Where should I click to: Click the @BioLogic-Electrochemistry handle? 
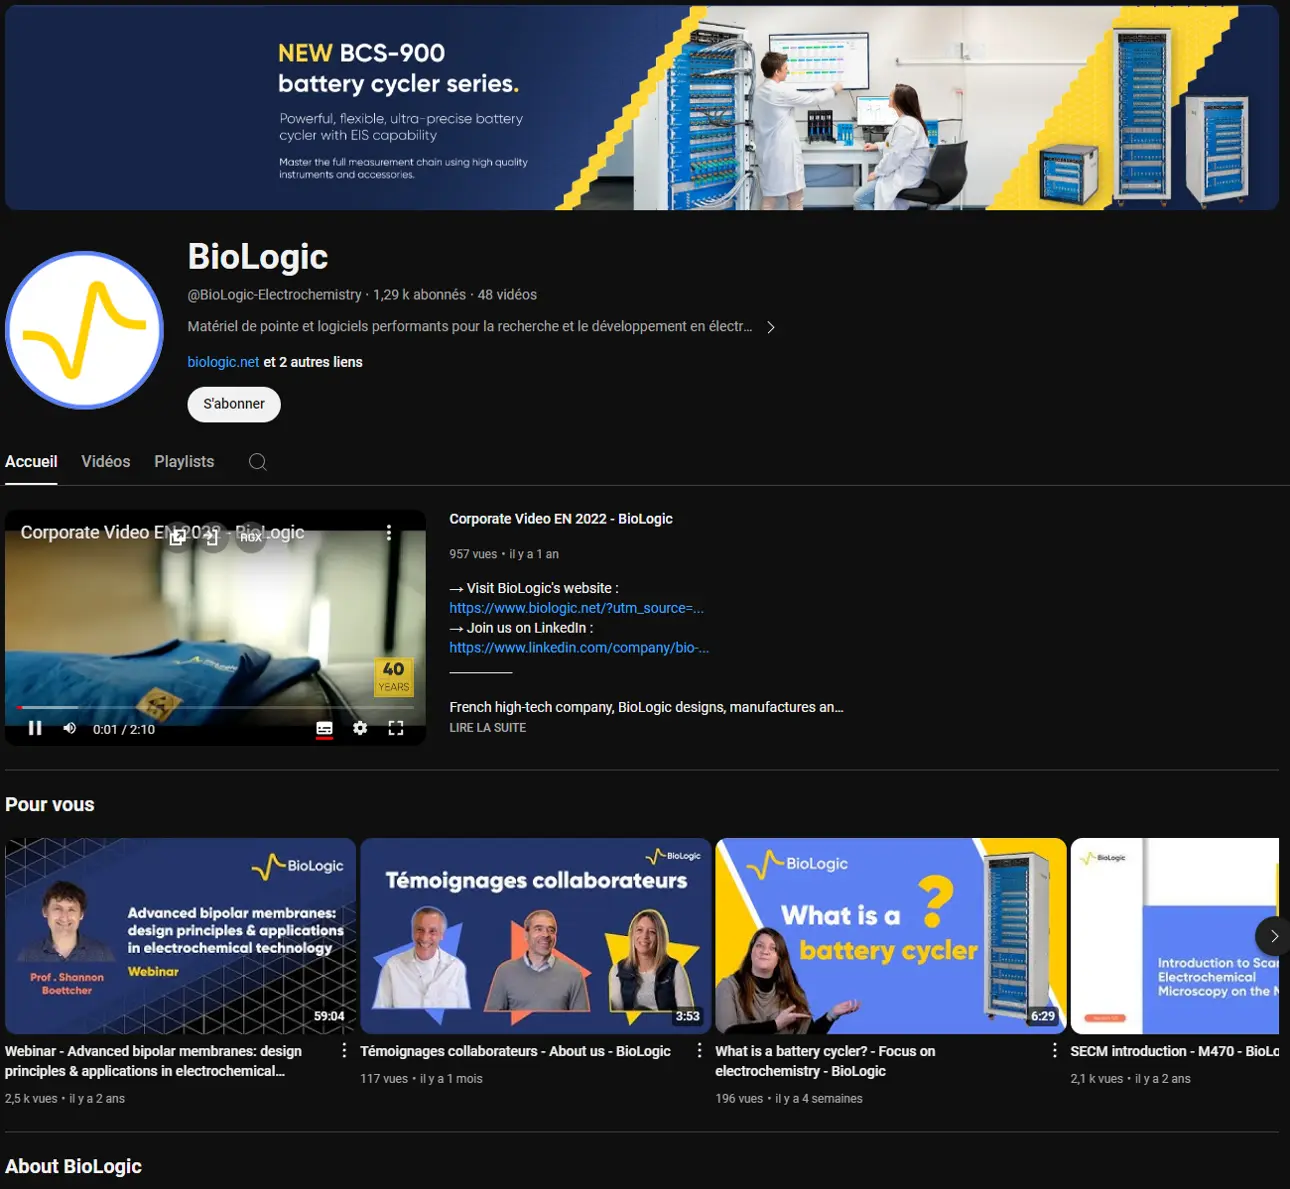tap(275, 295)
